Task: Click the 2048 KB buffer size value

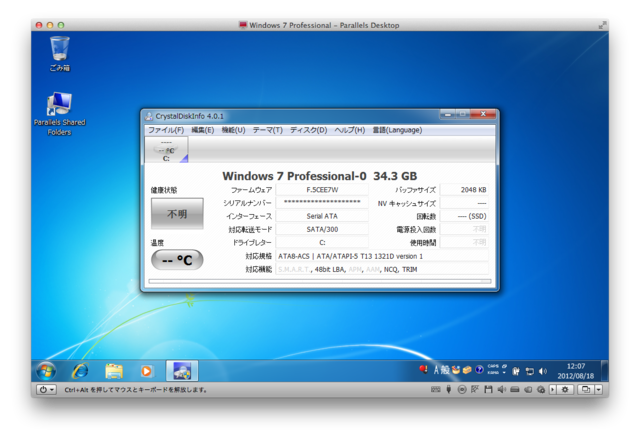Action: [464, 190]
